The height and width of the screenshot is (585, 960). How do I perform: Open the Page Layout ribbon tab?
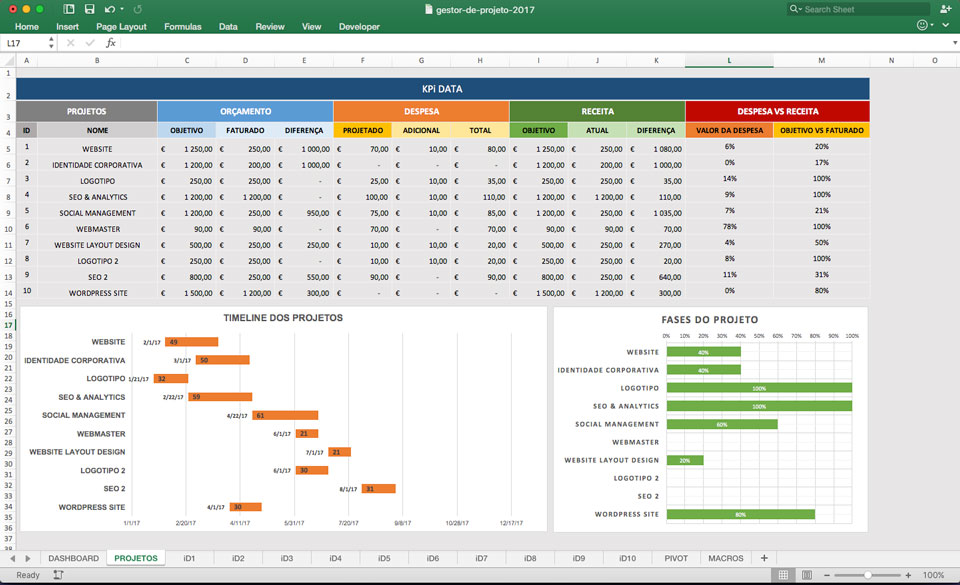pyautogui.click(x=121, y=26)
